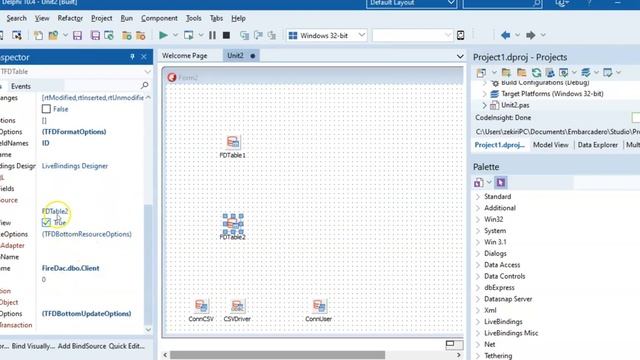Click the Back navigation arrow

pyautogui.click(x=505, y=36)
